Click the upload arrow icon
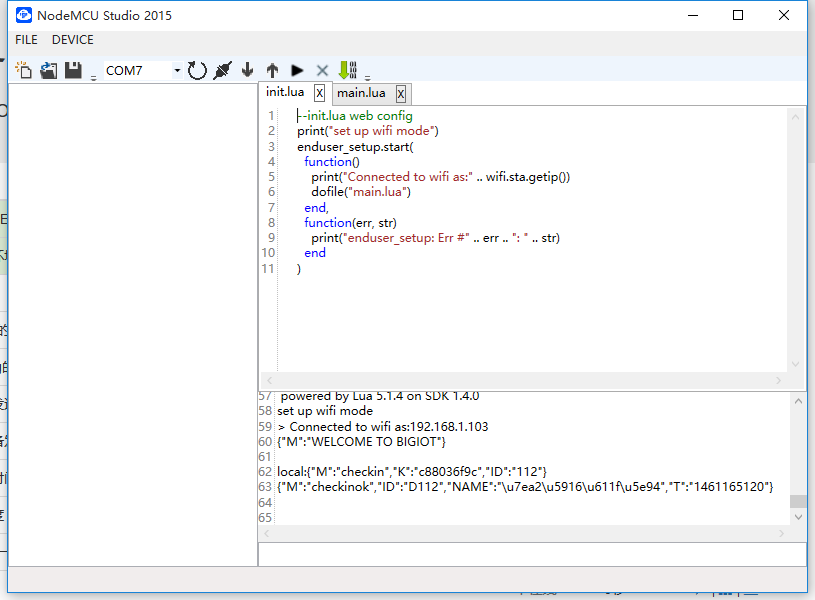 click(x=272, y=70)
